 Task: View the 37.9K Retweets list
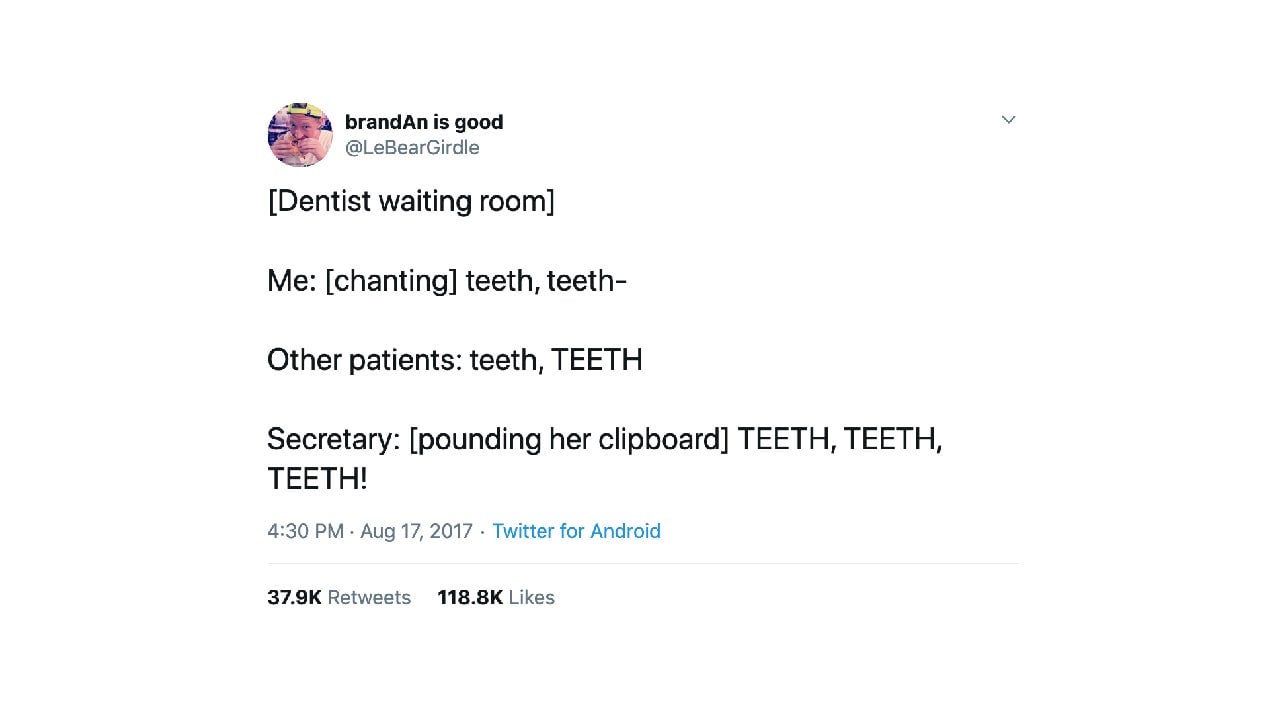tap(339, 597)
